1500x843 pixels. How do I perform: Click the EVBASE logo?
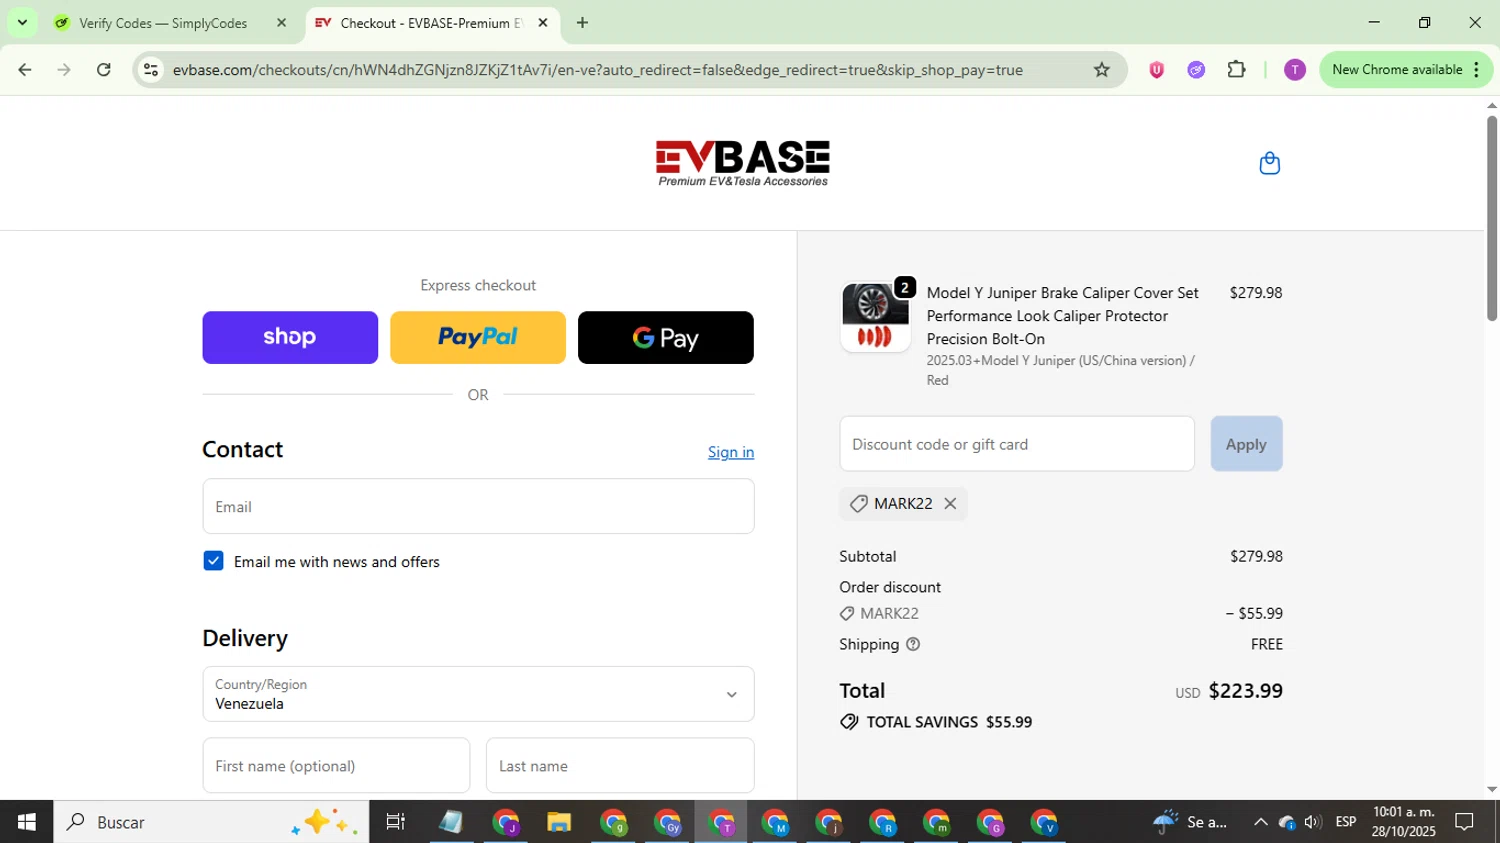742,163
